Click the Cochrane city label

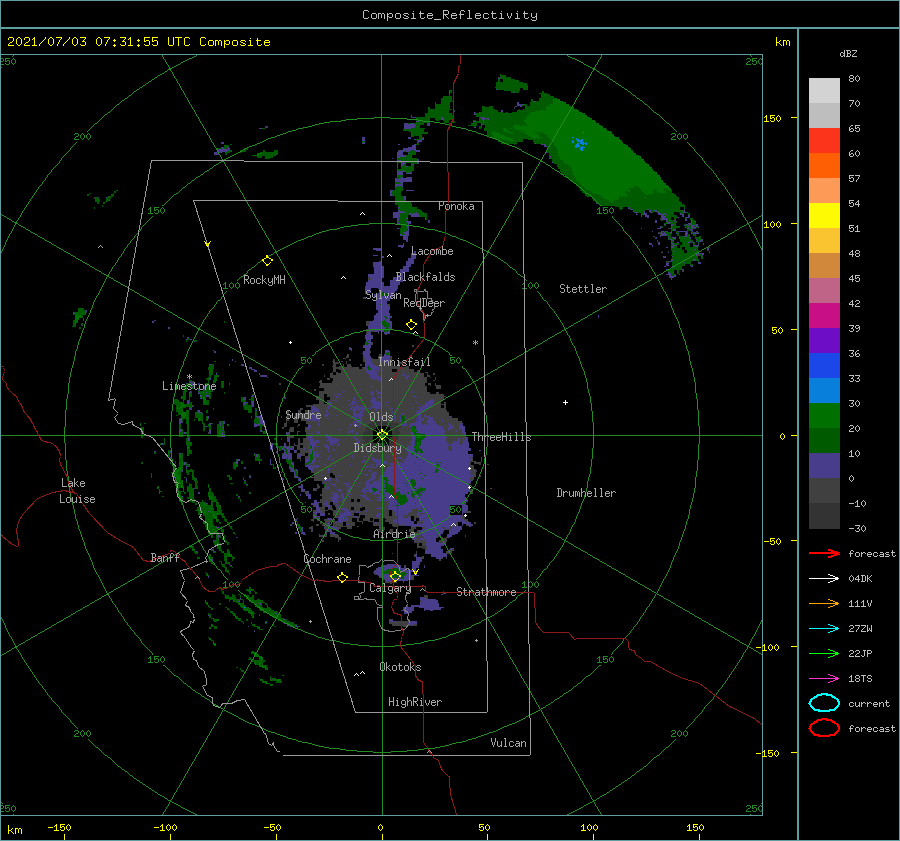click(327, 559)
